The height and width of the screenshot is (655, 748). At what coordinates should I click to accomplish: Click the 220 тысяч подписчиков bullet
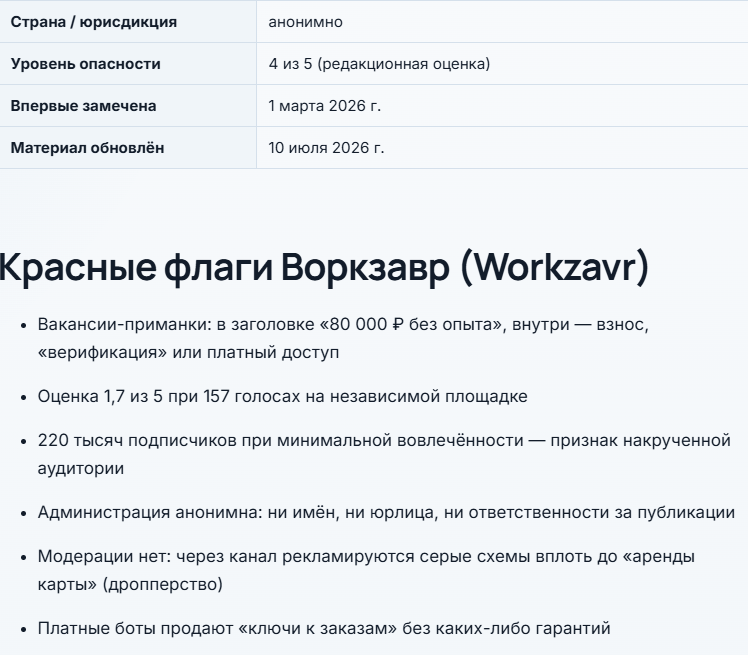(x=384, y=454)
